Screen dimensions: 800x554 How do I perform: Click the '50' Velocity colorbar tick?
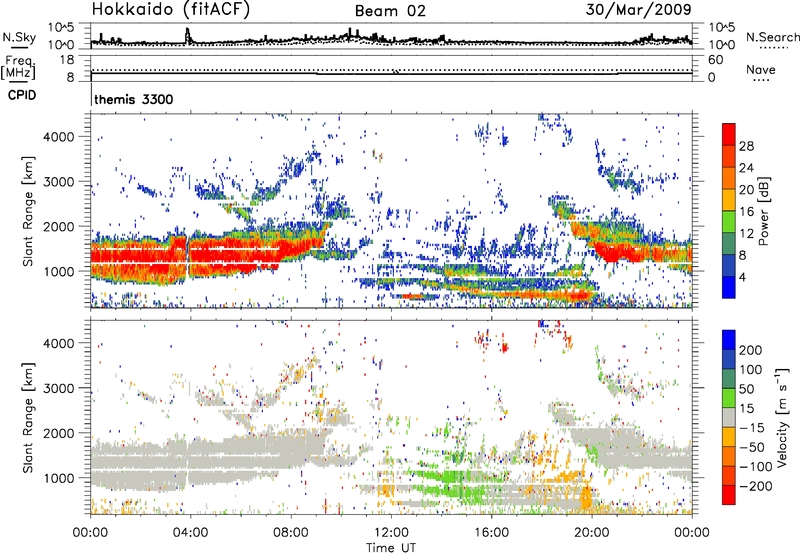(x=746, y=389)
